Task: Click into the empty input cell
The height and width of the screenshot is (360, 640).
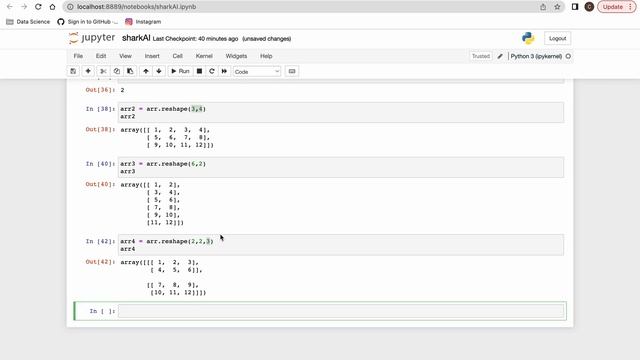Action: (341, 311)
